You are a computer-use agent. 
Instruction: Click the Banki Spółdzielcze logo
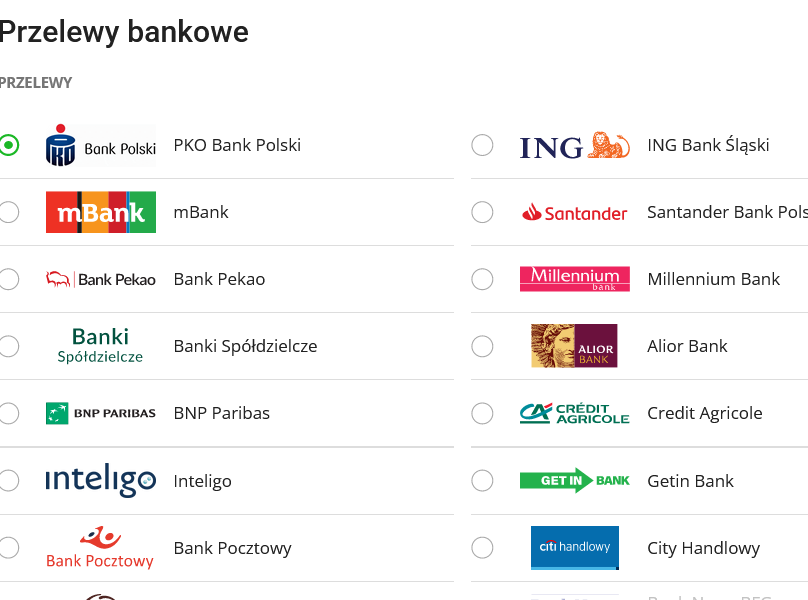click(x=101, y=346)
